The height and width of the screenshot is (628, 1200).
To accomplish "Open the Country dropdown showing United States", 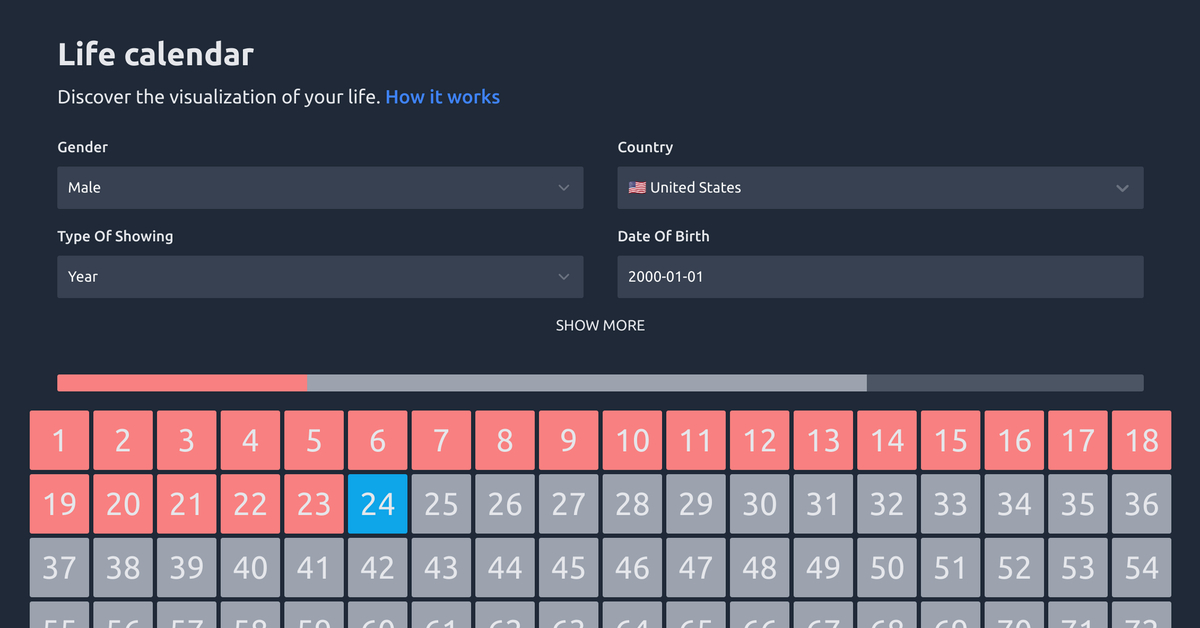I will click(x=880, y=188).
